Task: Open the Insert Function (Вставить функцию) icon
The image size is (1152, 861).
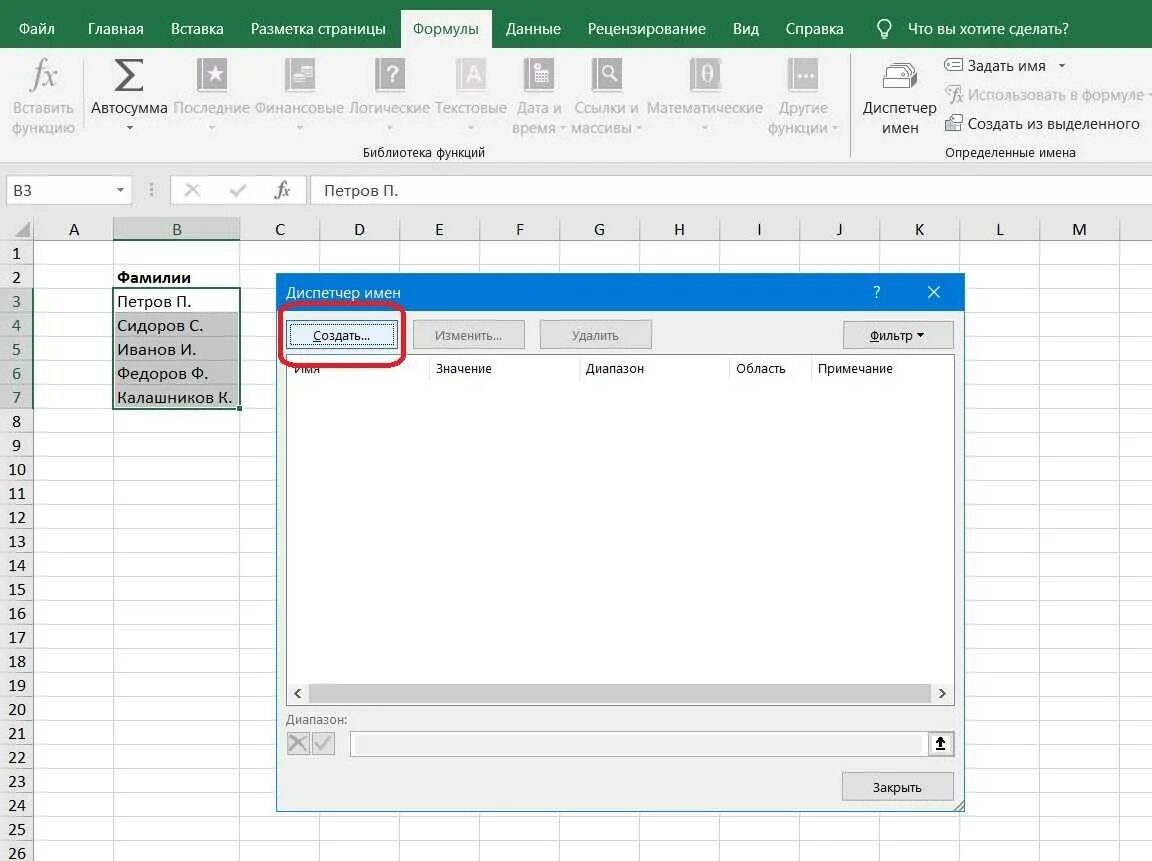Action: (43, 76)
